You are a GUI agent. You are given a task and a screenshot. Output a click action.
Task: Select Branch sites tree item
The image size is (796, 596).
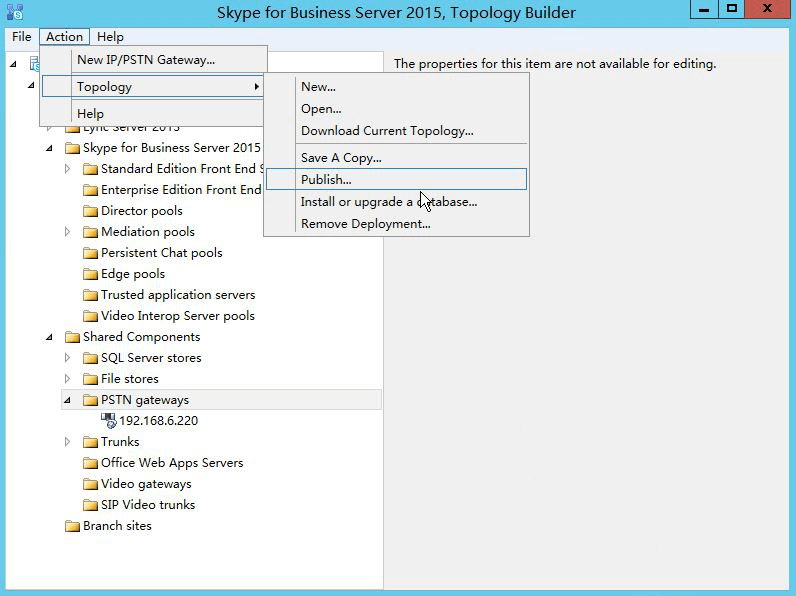(117, 526)
